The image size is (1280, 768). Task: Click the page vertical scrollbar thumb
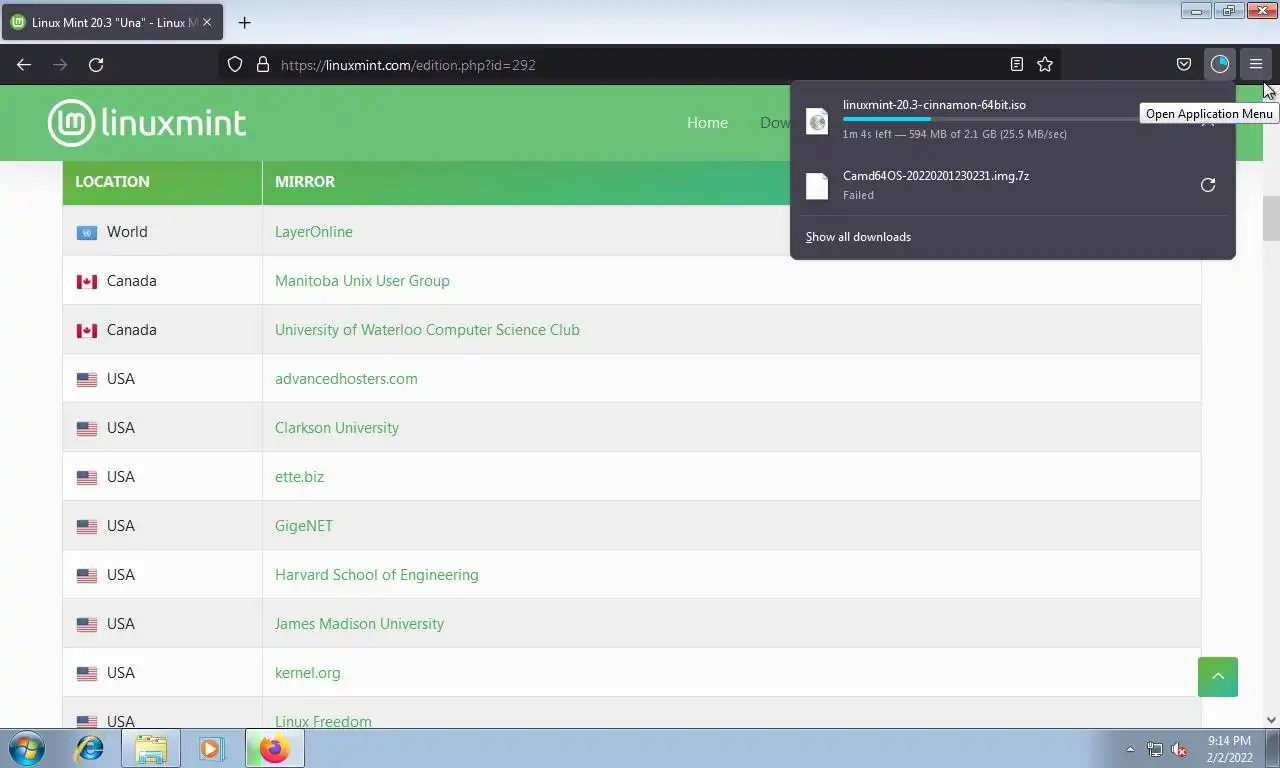coord(1271,219)
